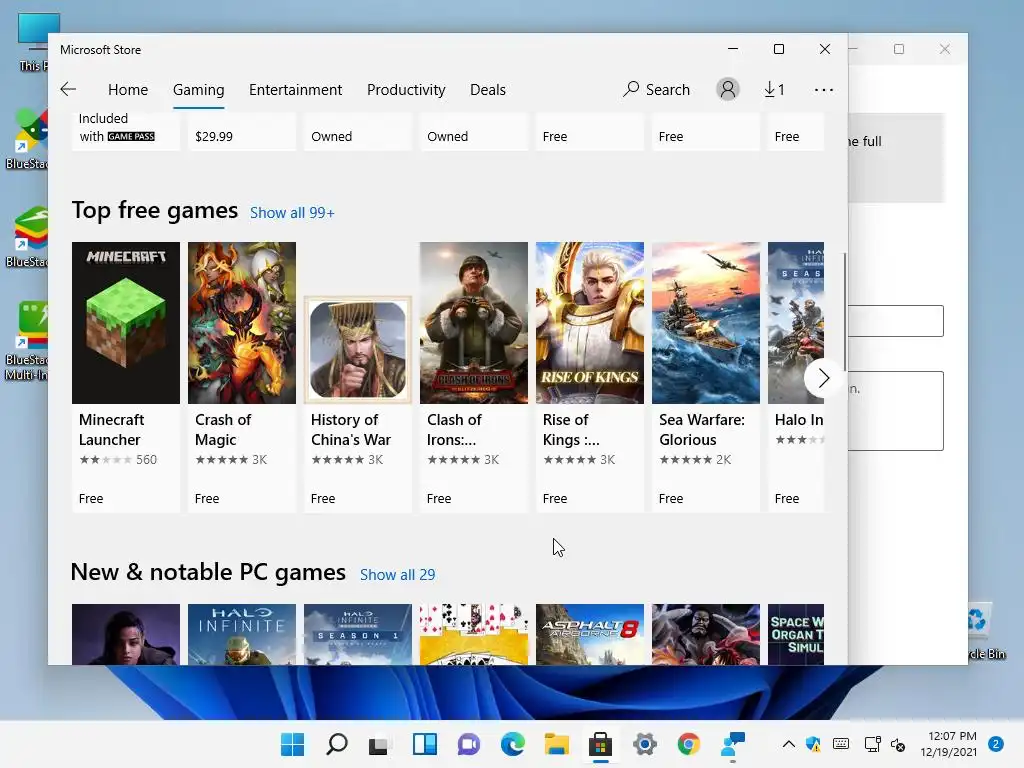Click the lower text box in background window
The width and height of the screenshot is (1024, 768).
895,411
